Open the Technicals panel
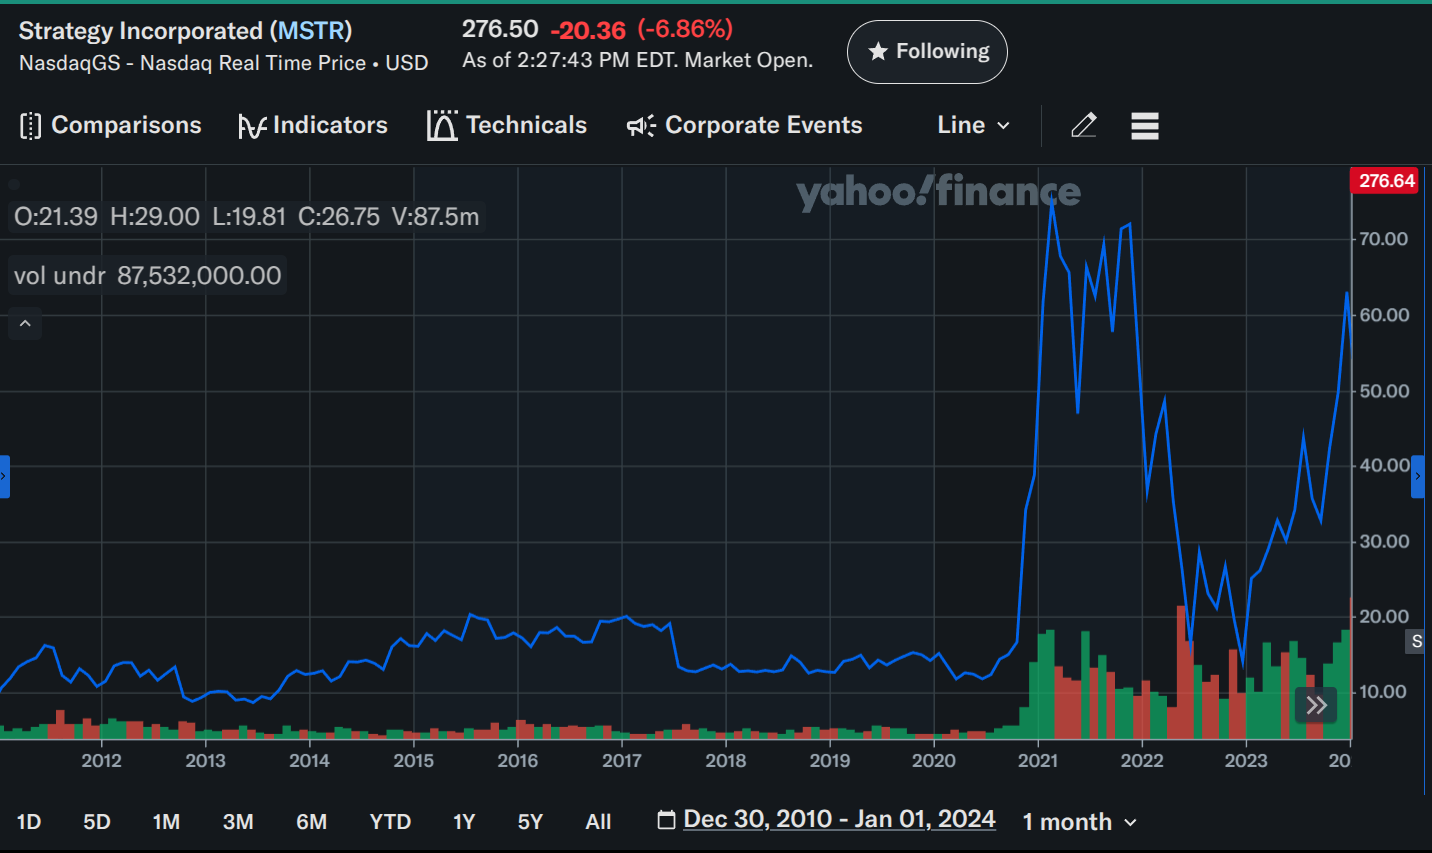The image size is (1432, 853). tap(507, 125)
